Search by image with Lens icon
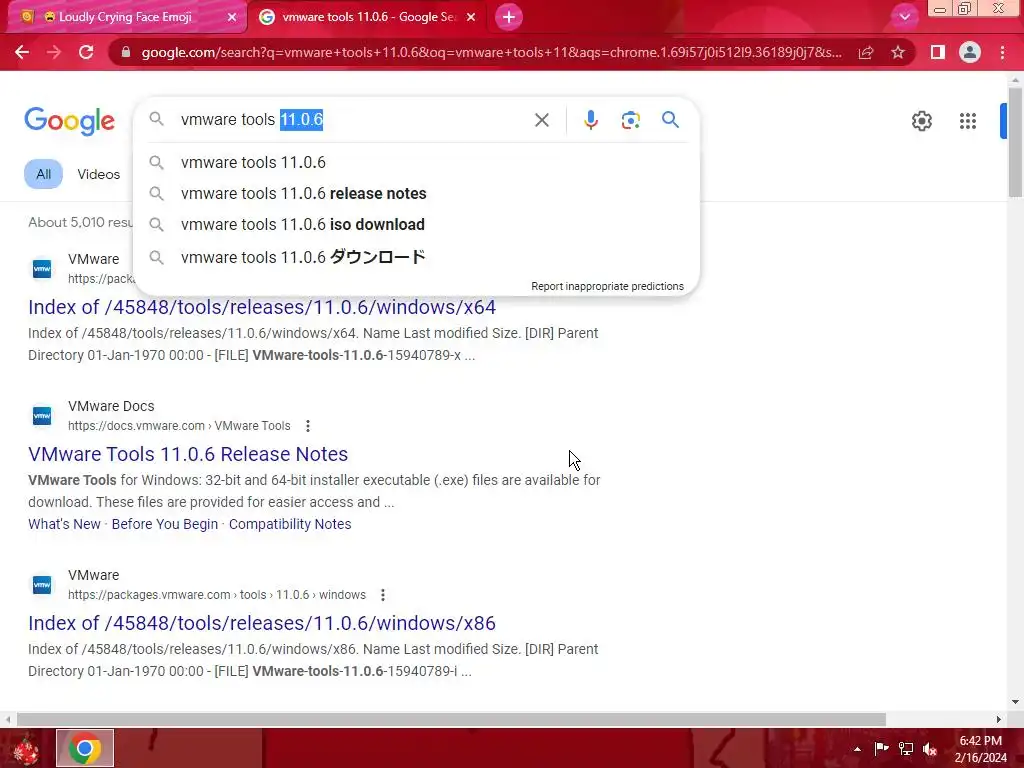Screen dimensions: 1024x768 pyautogui.click(x=630, y=120)
